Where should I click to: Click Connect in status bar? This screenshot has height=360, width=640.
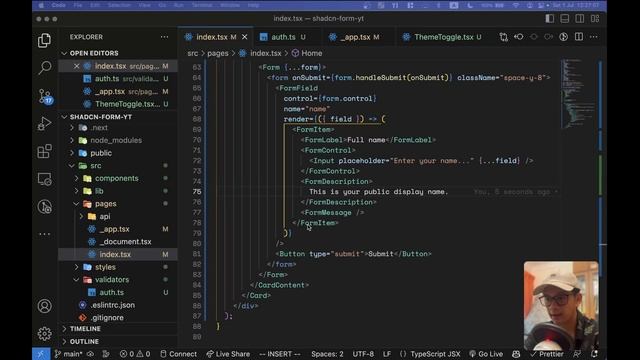(x=178, y=354)
